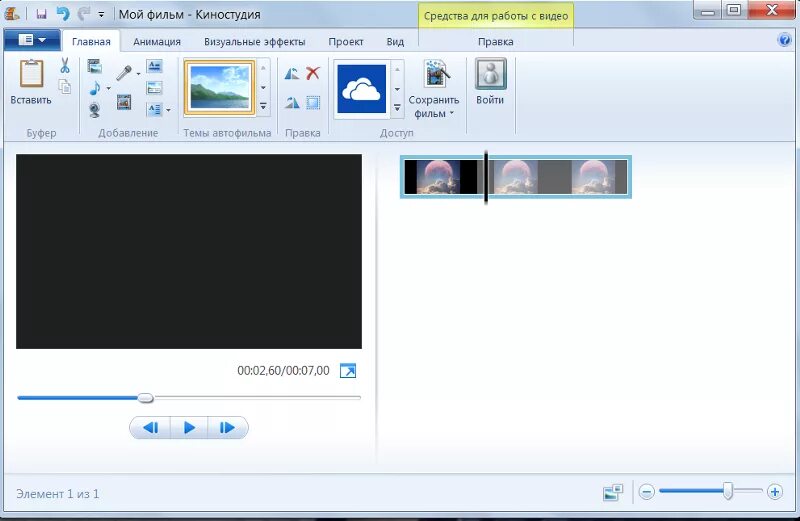Open the blue application file menu
800x521 pixels.
(32, 40)
